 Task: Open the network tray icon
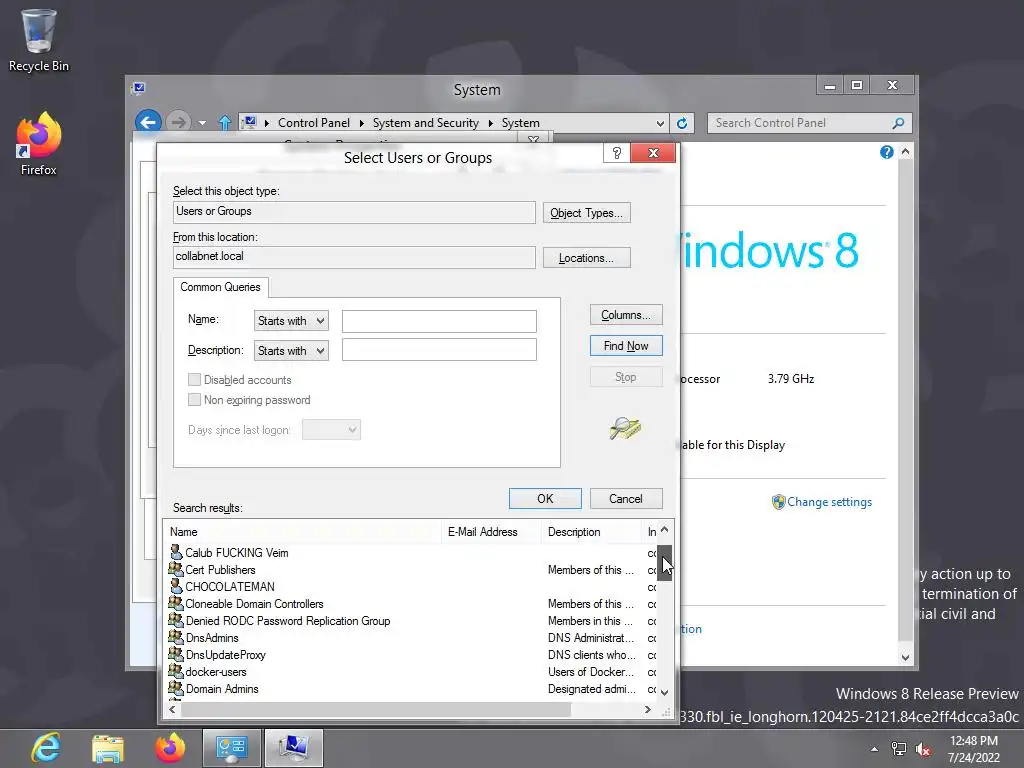tap(899, 749)
